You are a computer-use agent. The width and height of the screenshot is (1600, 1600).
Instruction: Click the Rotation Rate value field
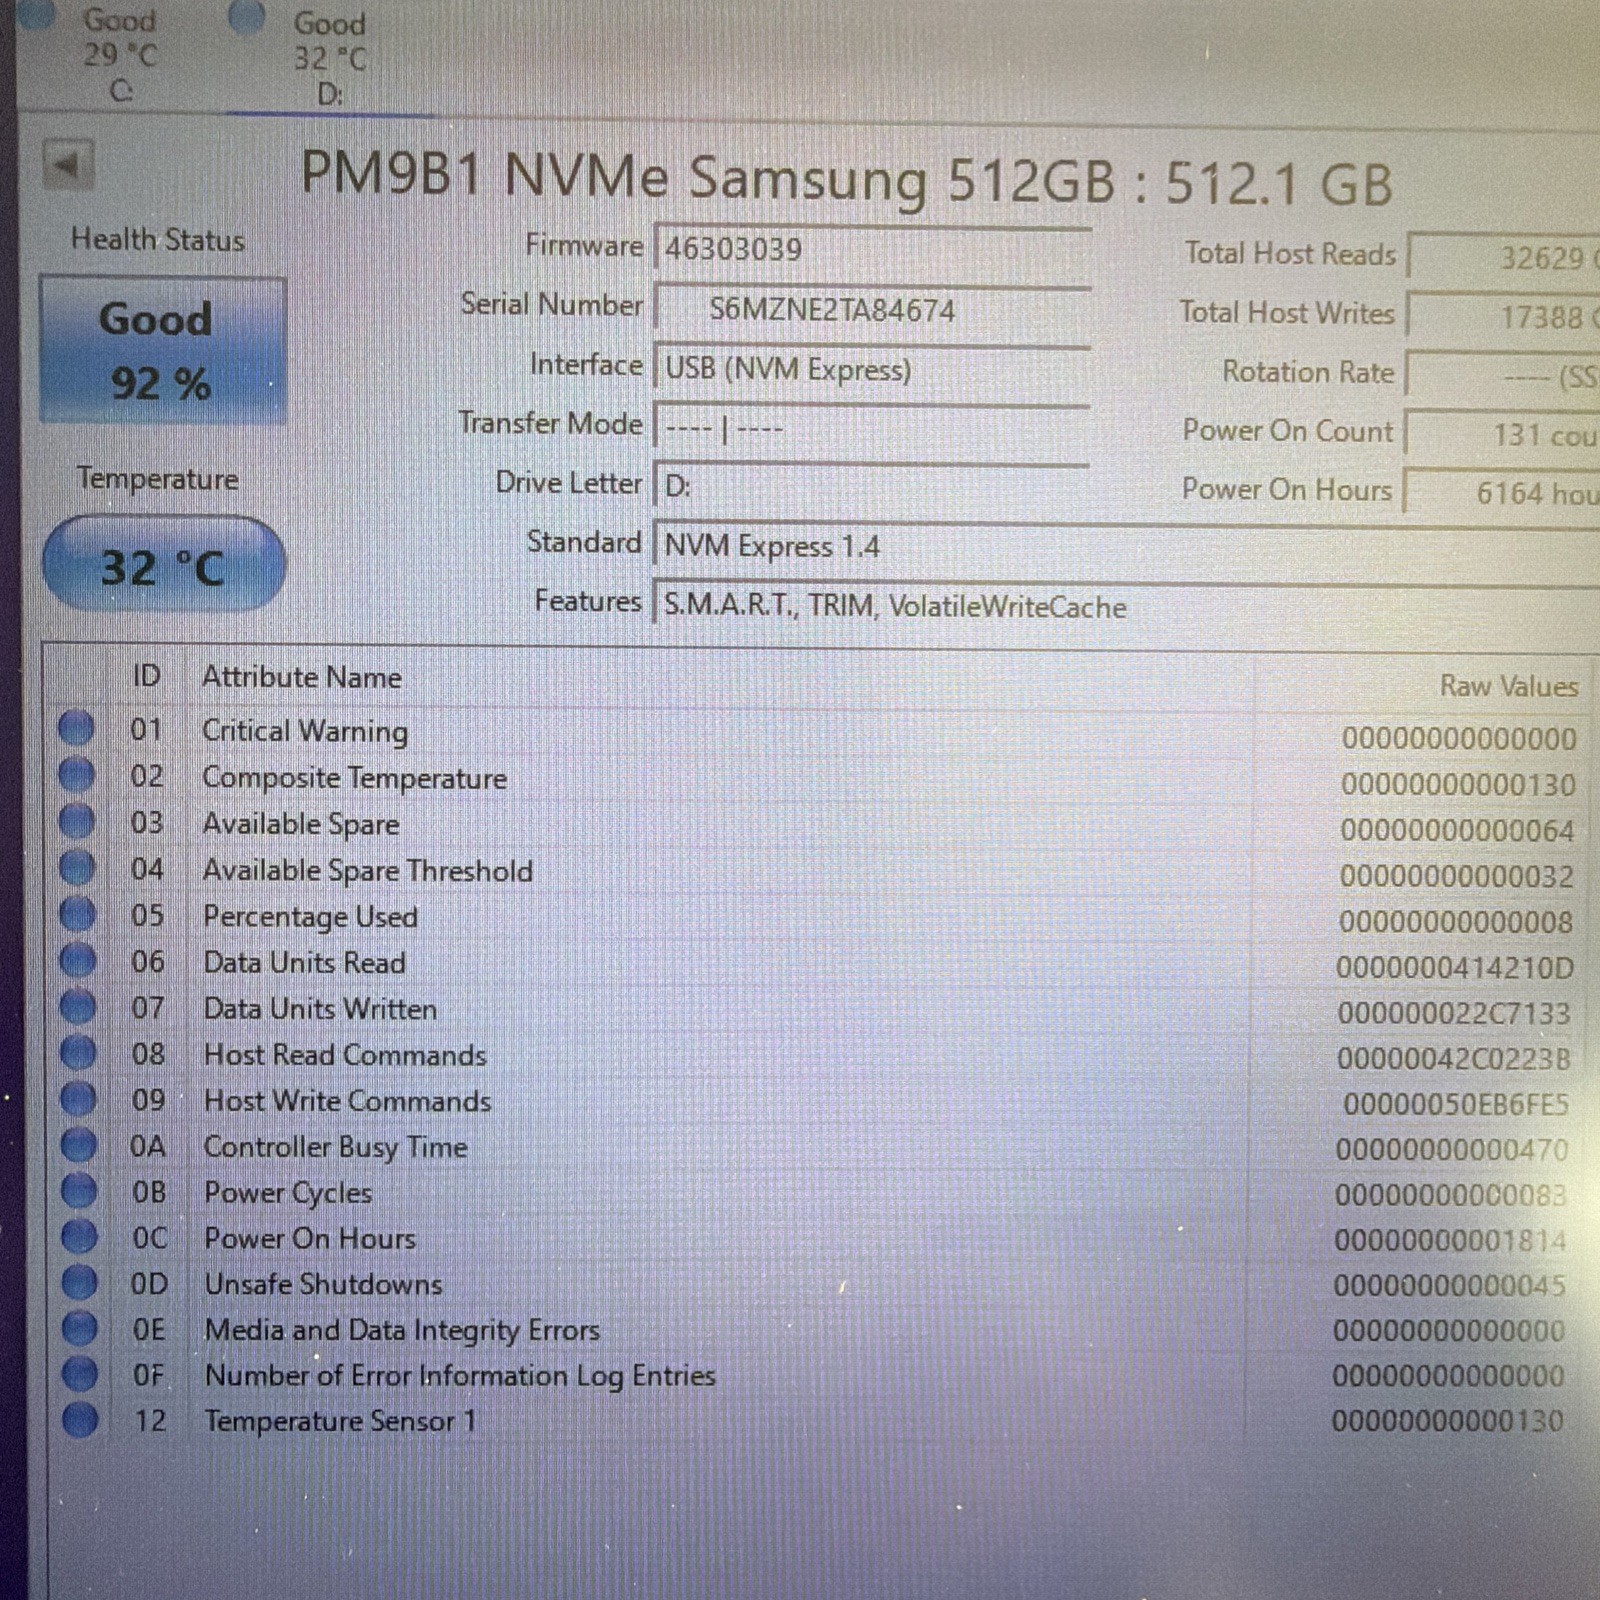1504,375
